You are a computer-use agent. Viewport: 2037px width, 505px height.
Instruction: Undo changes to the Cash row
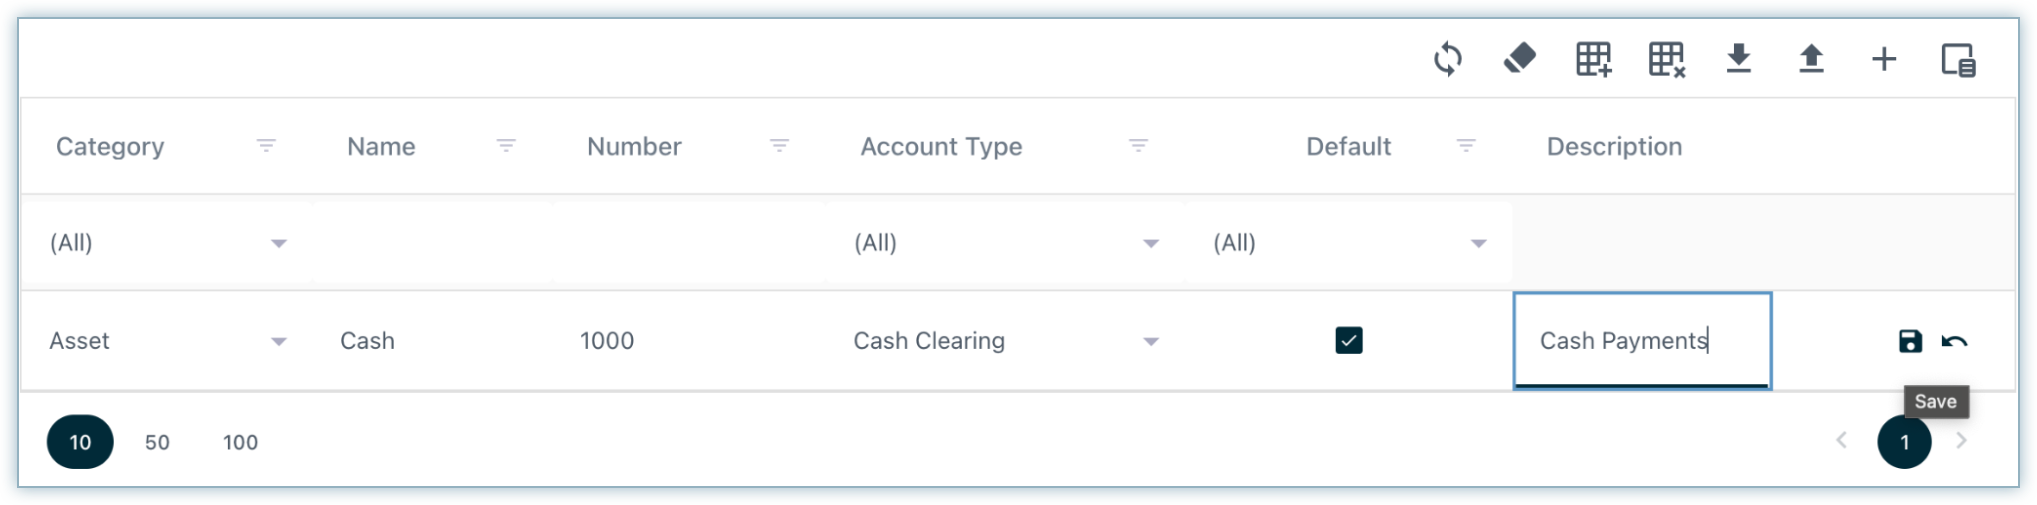[x=1954, y=341]
